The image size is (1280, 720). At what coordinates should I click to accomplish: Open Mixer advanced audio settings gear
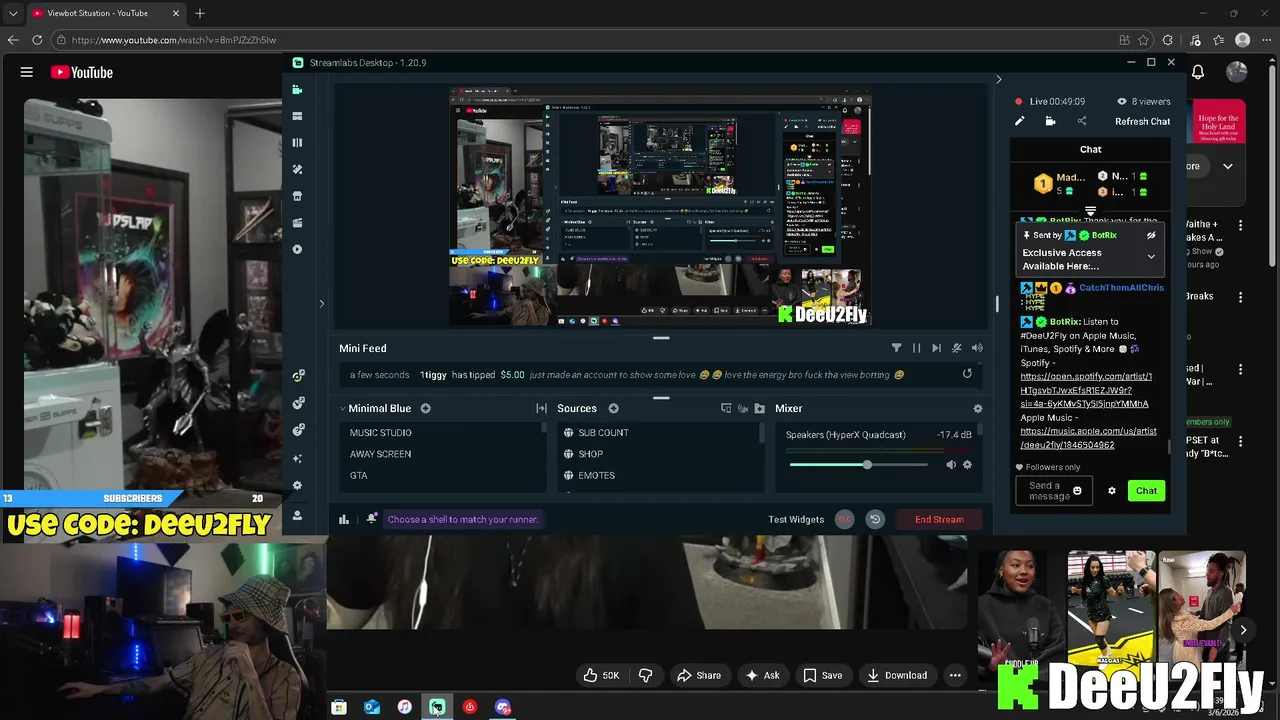coord(977,408)
